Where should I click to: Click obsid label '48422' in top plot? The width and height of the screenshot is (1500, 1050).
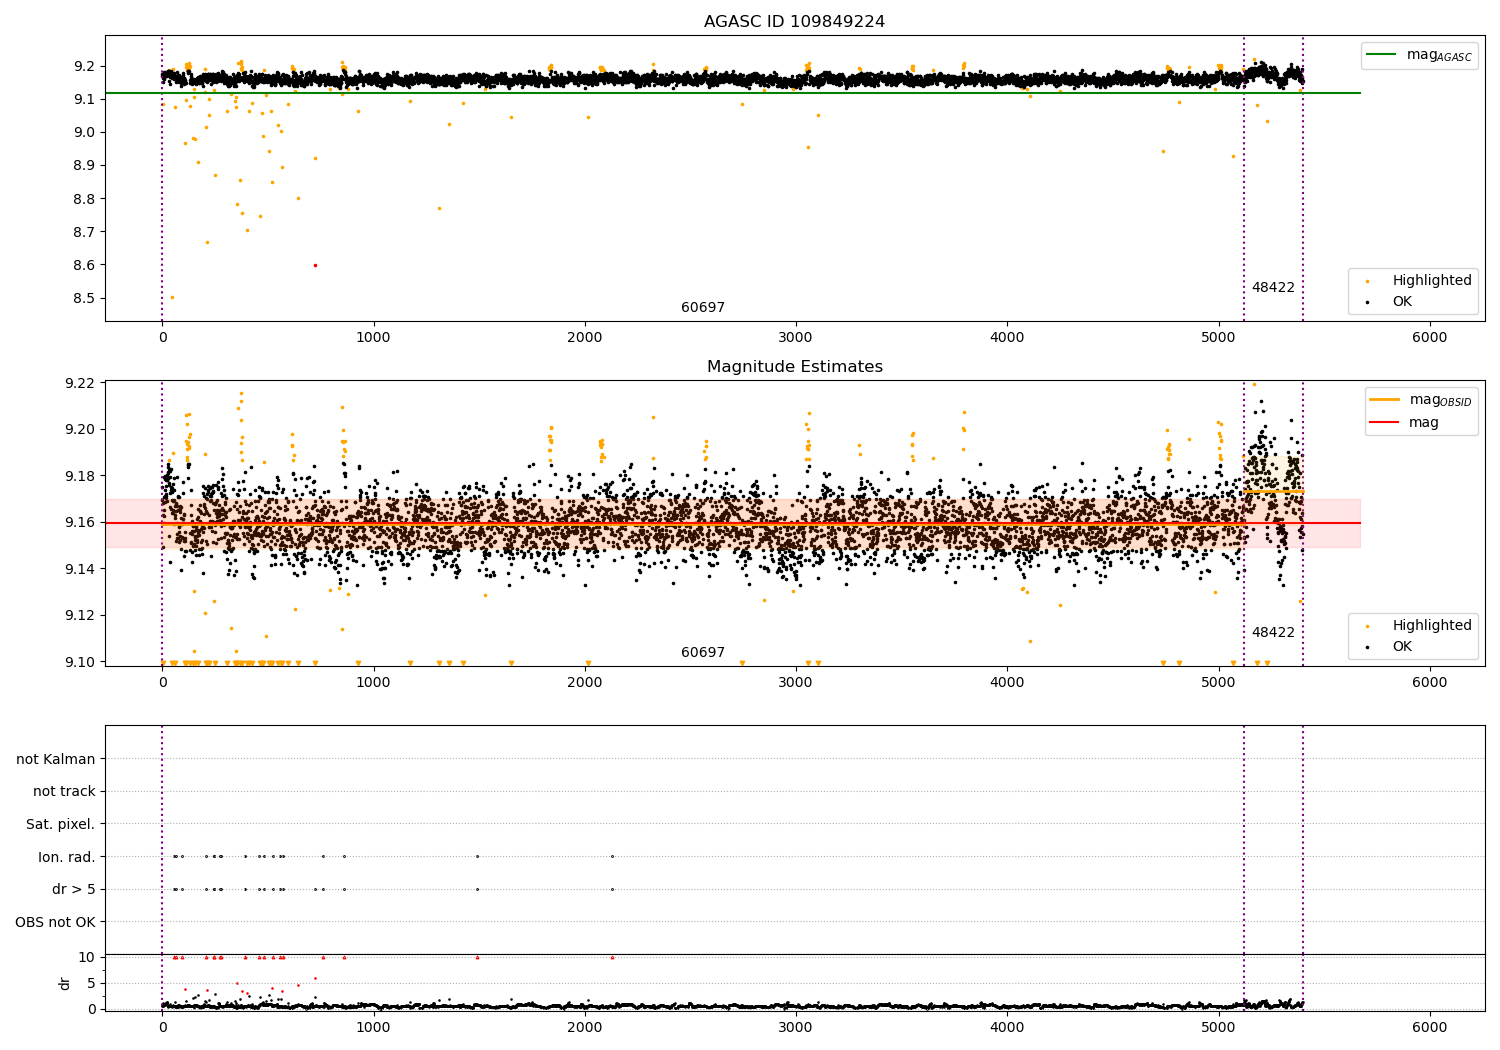[x=1273, y=288]
